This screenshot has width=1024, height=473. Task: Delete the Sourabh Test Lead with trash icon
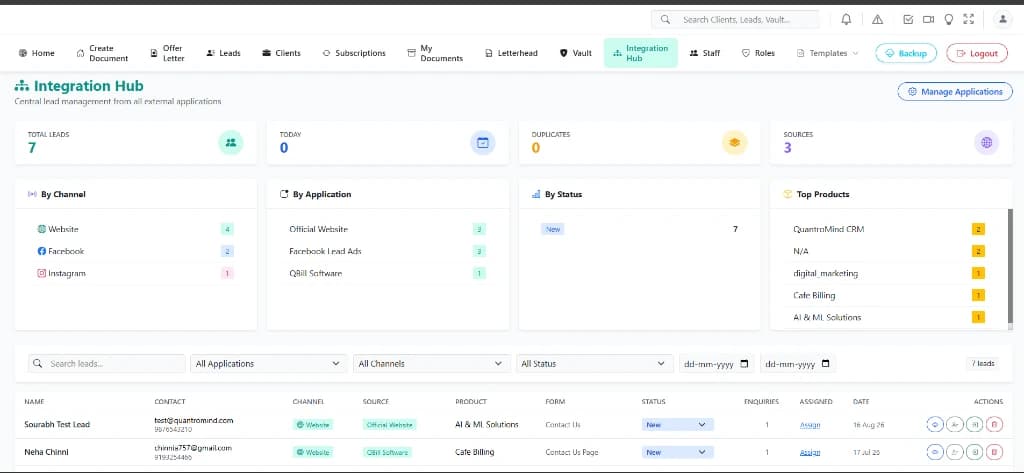click(x=995, y=425)
